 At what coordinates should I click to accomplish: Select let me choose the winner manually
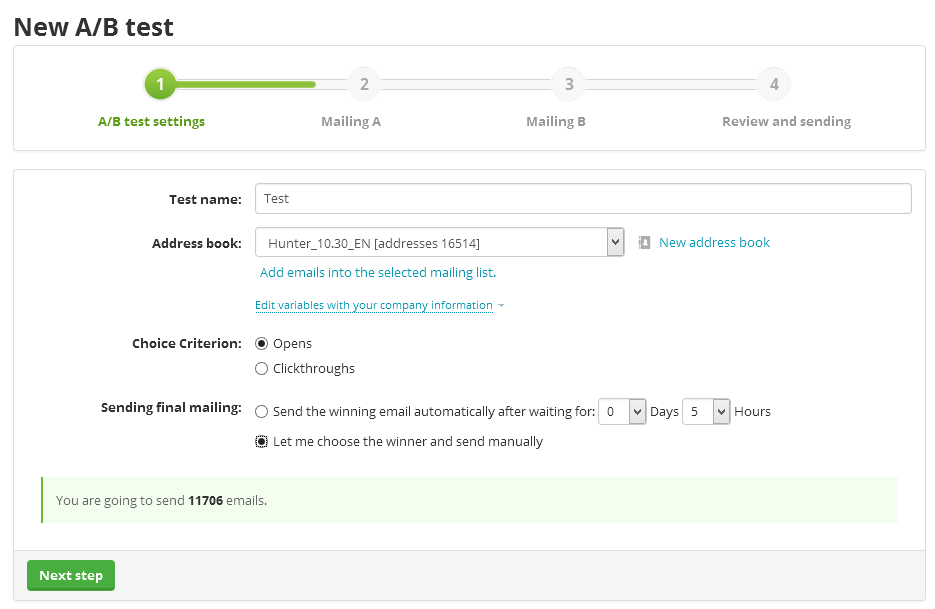tap(262, 441)
